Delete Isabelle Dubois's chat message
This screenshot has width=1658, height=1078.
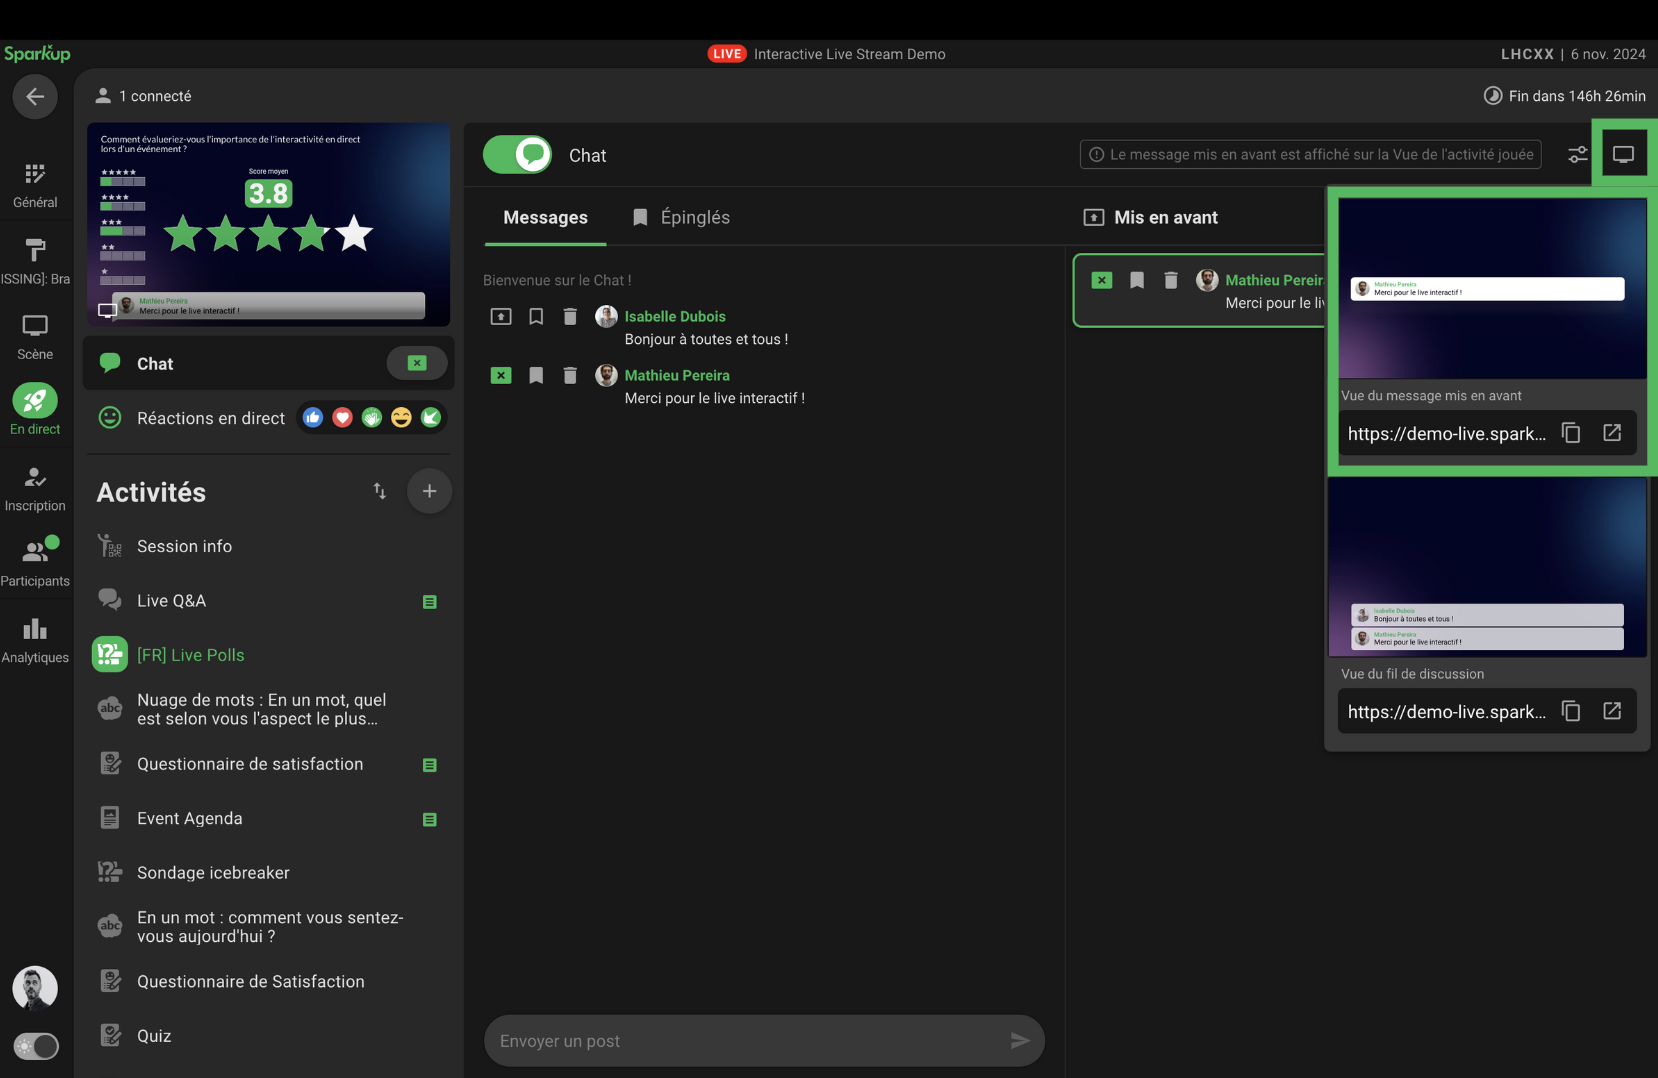click(570, 317)
